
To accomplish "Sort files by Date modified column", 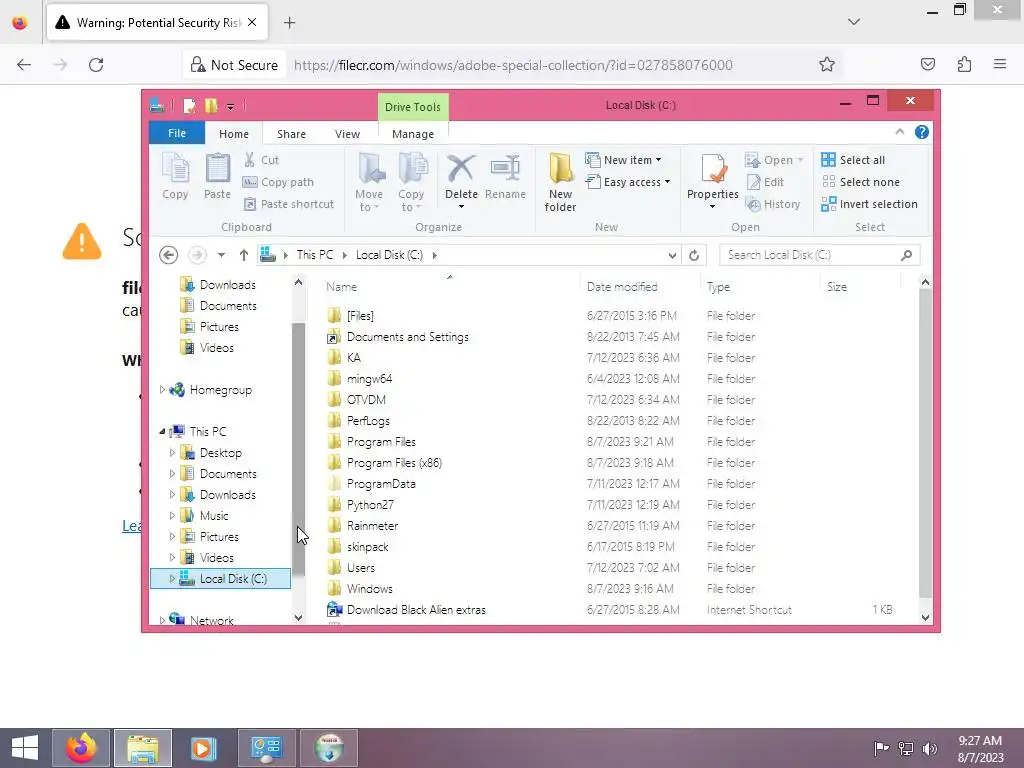I will (x=622, y=287).
